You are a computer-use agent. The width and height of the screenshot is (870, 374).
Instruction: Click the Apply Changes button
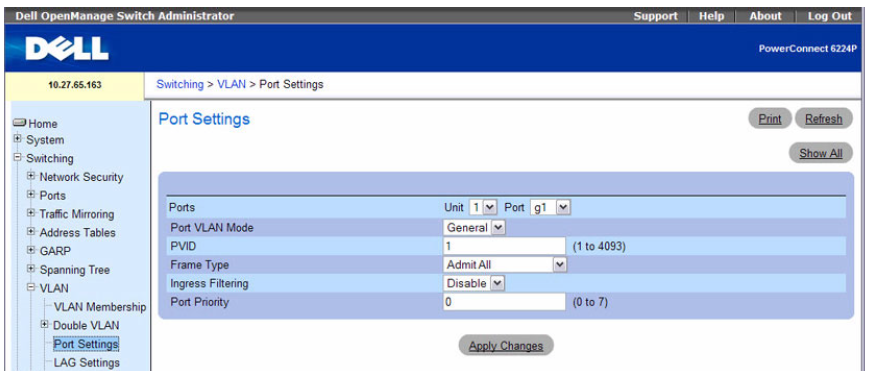[x=505, y=346]
